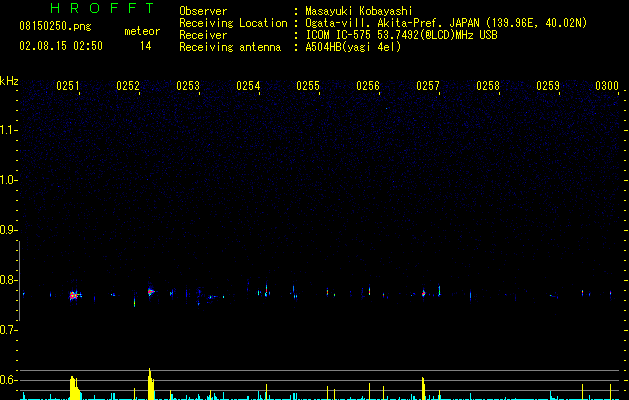Click the date stamp 02.08.15 02:50
This screenshot has width=629, height=400.
(x=61, y=46)
